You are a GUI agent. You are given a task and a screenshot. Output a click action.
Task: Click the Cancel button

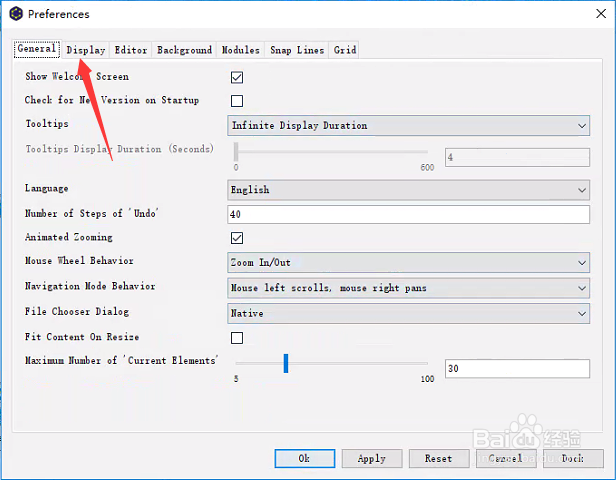[506, 458]
